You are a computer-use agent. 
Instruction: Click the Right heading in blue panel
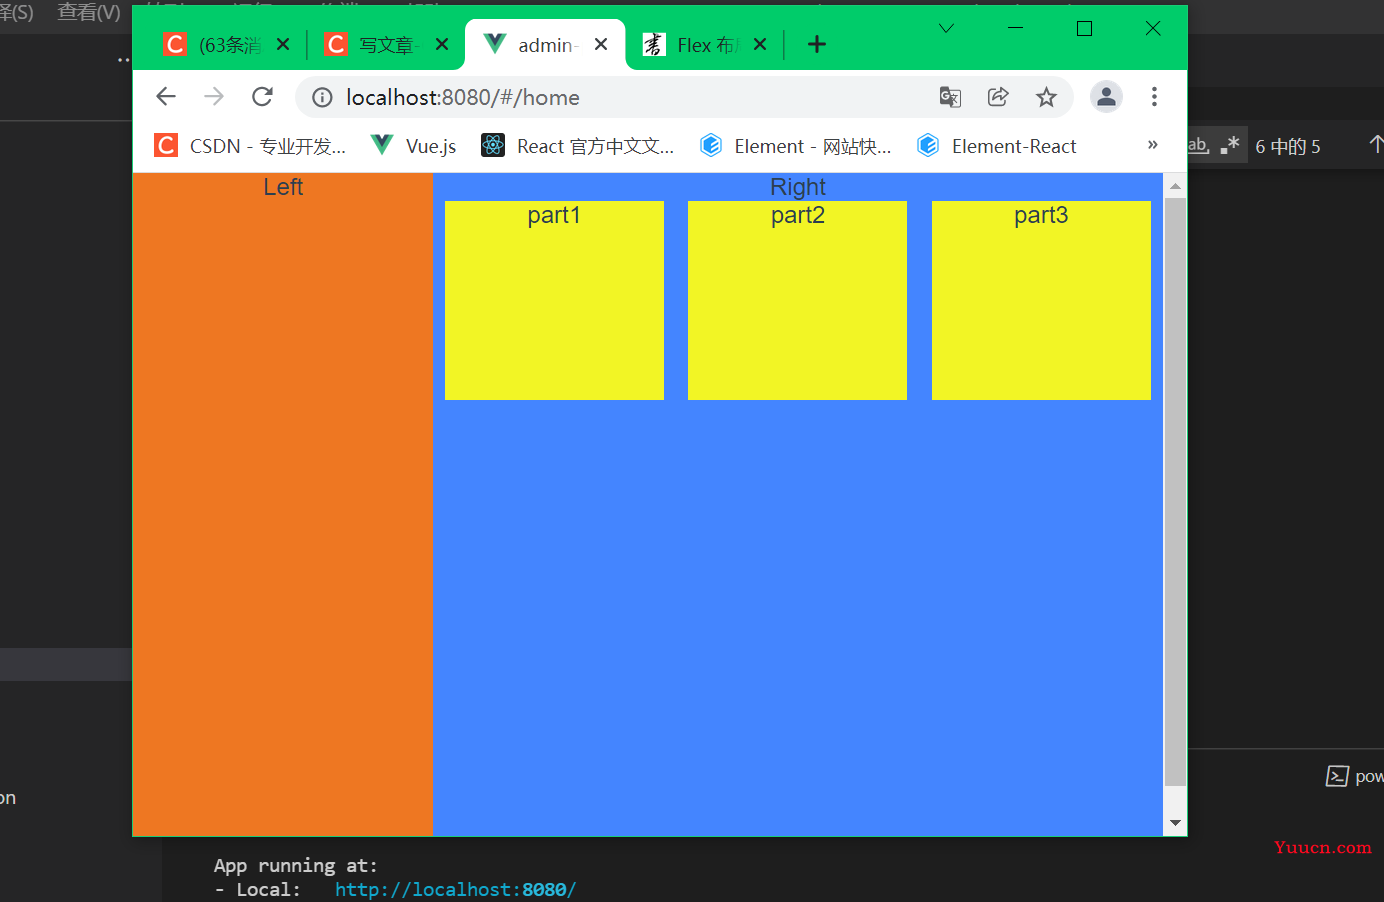(798, 187)
